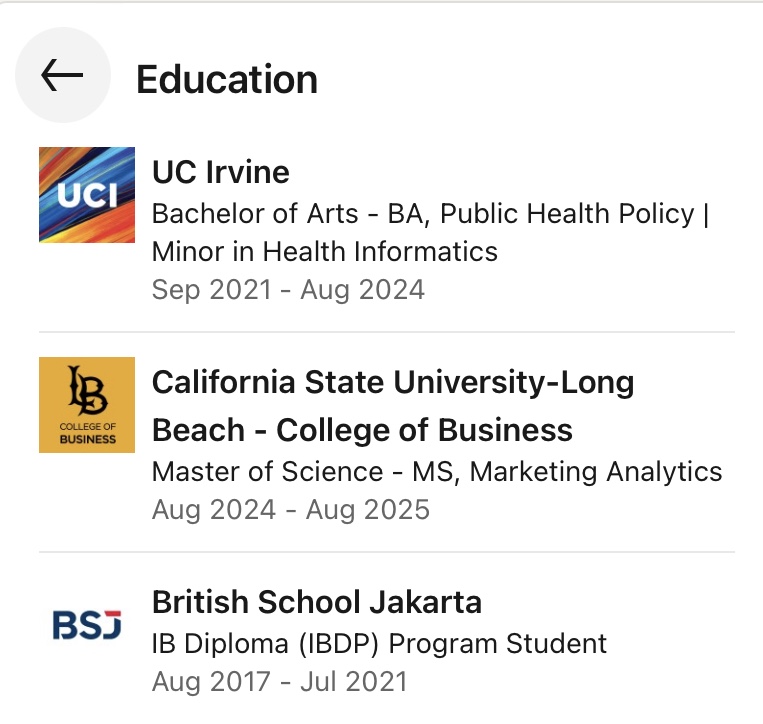This screenshot has width=763, height=724.
Task: Click the back arrow button
Action: (62, 75)
